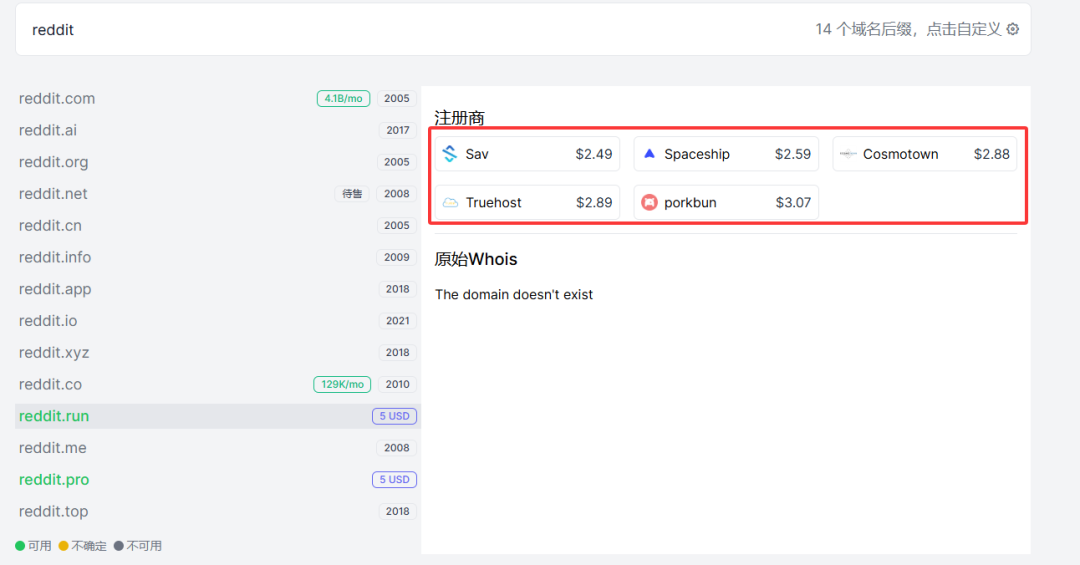Click the text The domain doesn't exist
The width and height of the screenshot is (1080, 565).
tap(514, 294)
